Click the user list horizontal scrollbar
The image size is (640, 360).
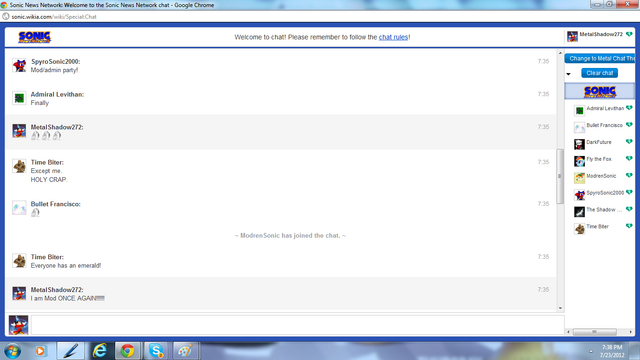click(599, 332)
